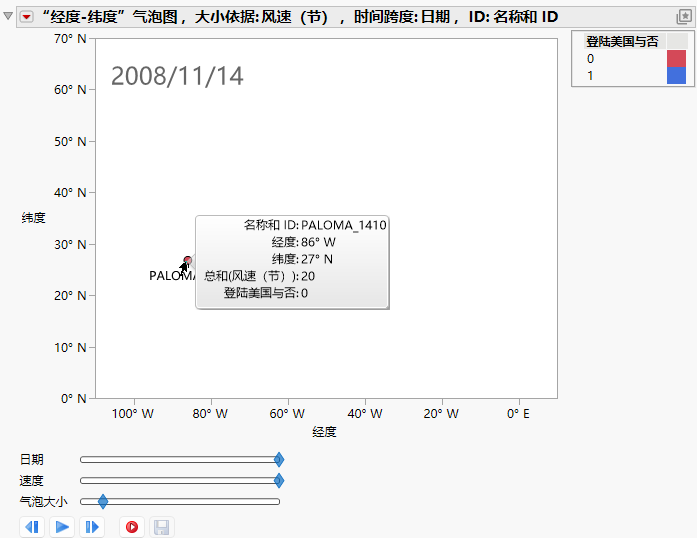The width and height of the screenshot is (697, 538).
Task: Click the 日期 slider handle
Action: click(279, 459)
